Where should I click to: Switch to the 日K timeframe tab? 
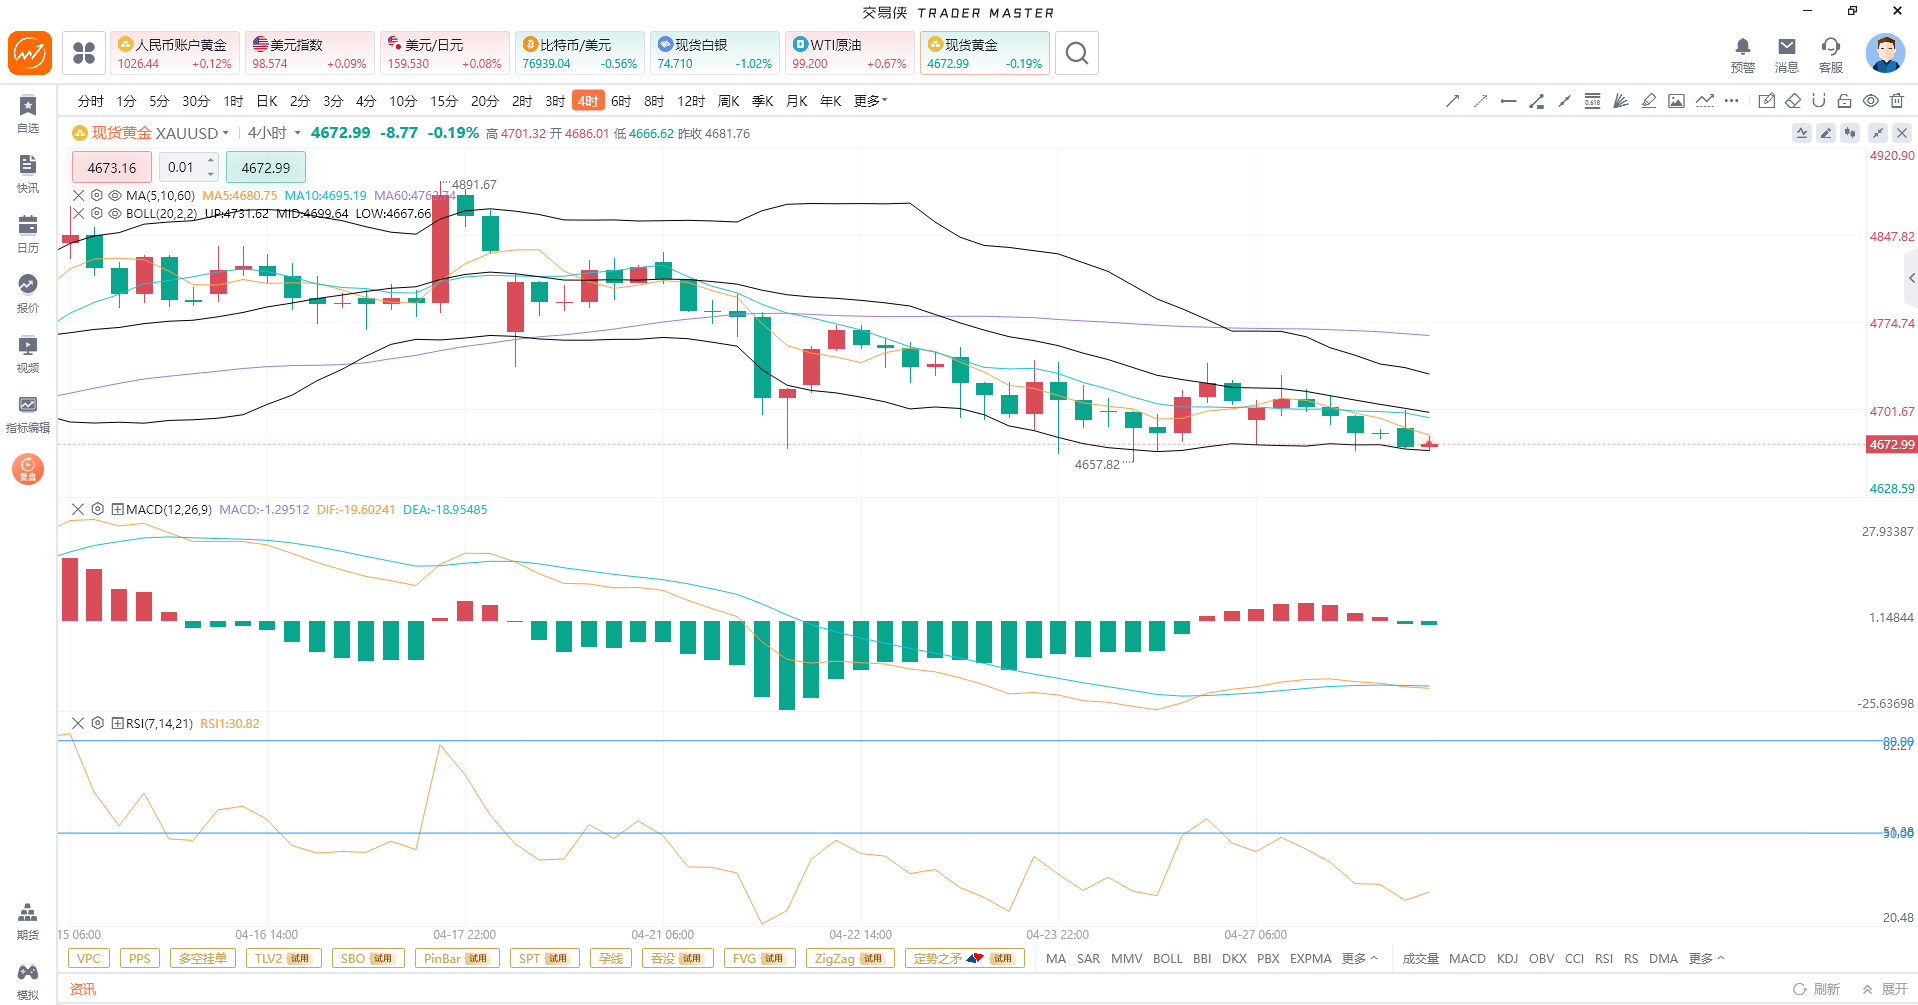[x=267, y=101]
